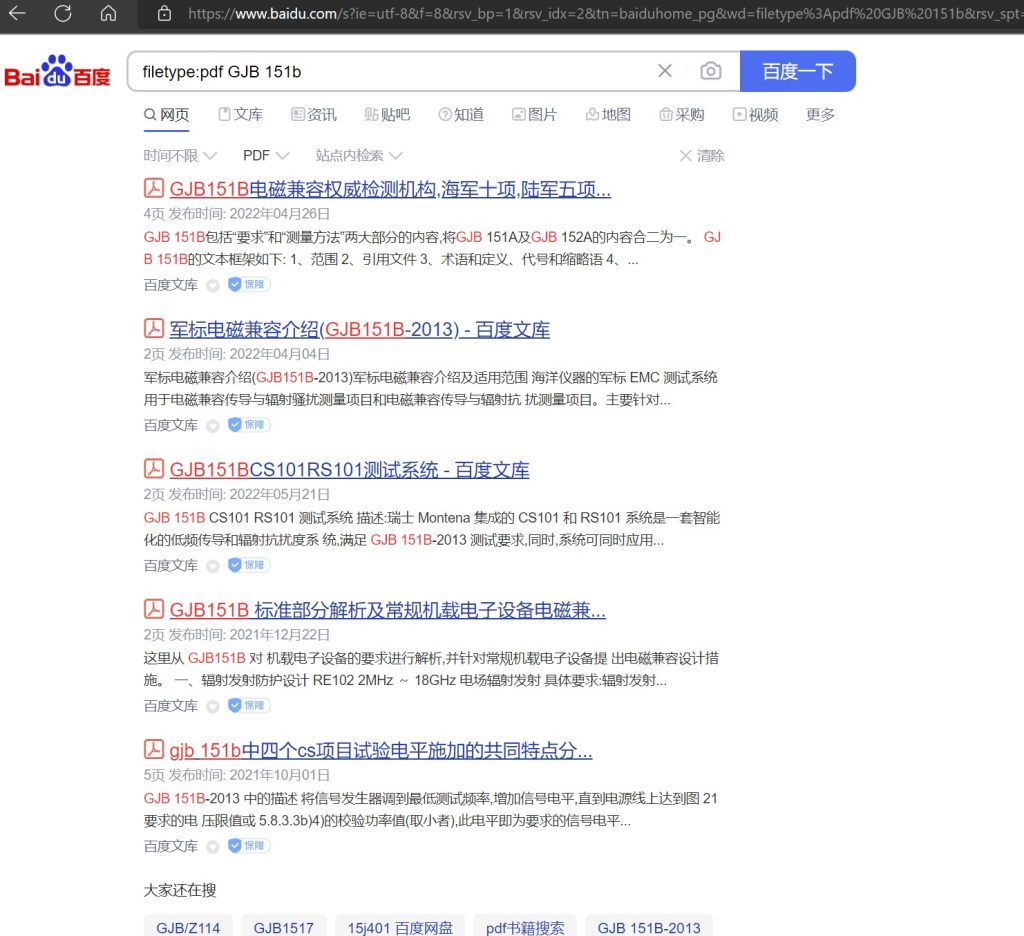Open the PDF file type filter dropdown

[x=266, y=155]
